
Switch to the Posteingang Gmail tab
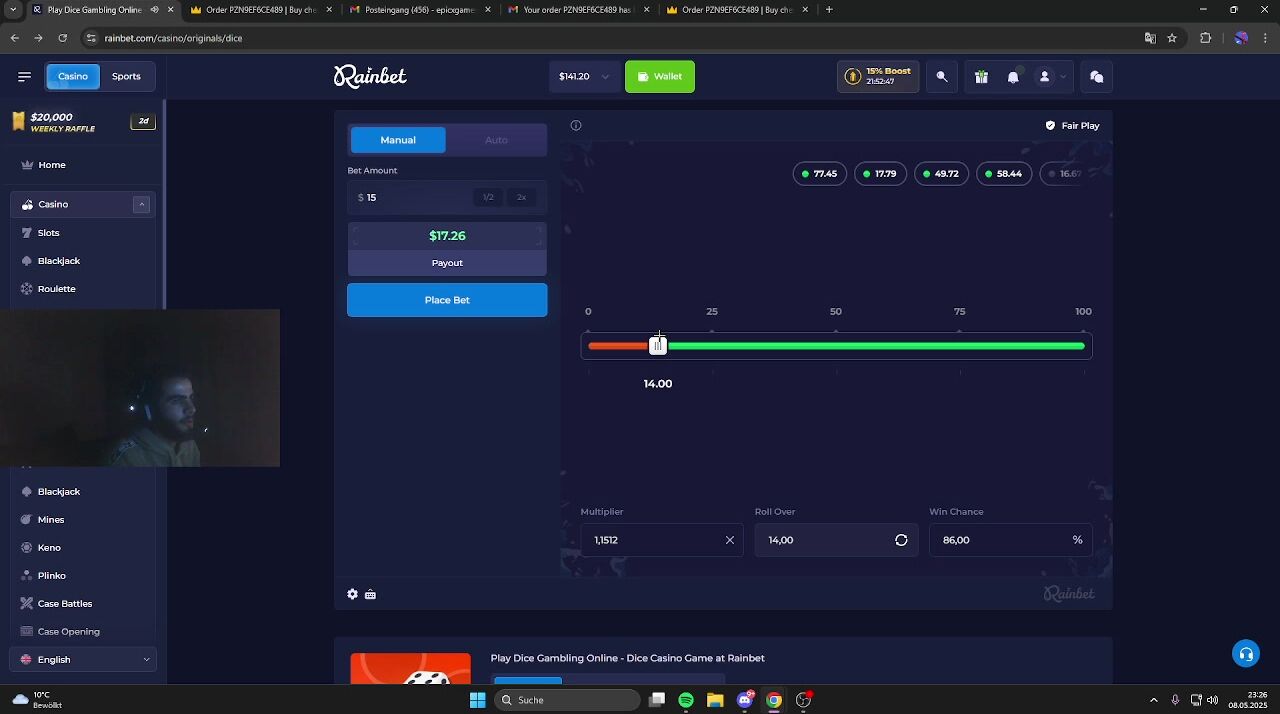419,10
